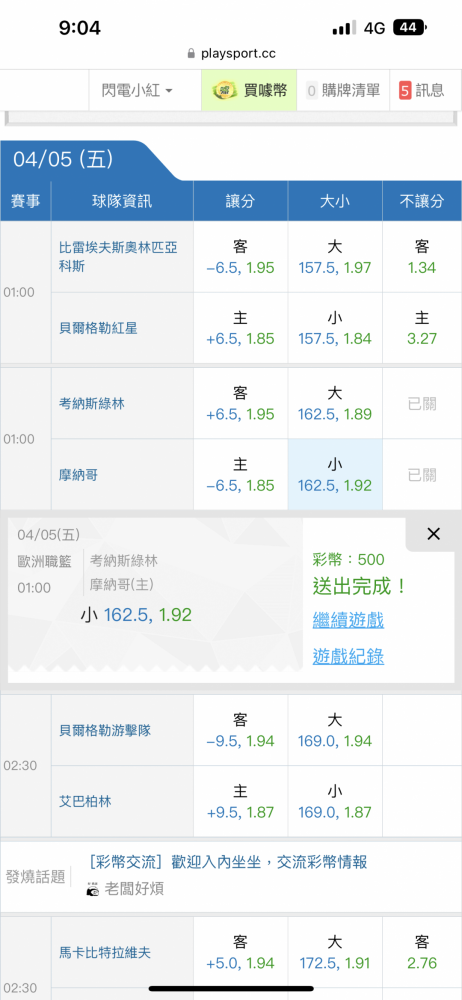The height and width of the screenshot is (1000, 462).
Task: Select 客 +5.0, 1.94 for 馬卡比特拉維夫
Action: tap(241, 953)
